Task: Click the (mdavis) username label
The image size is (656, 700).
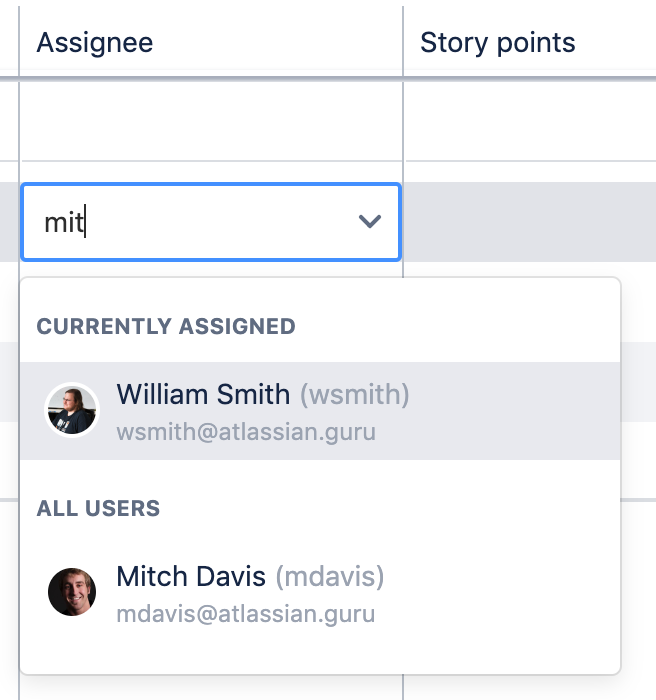Action: (330, 577)
